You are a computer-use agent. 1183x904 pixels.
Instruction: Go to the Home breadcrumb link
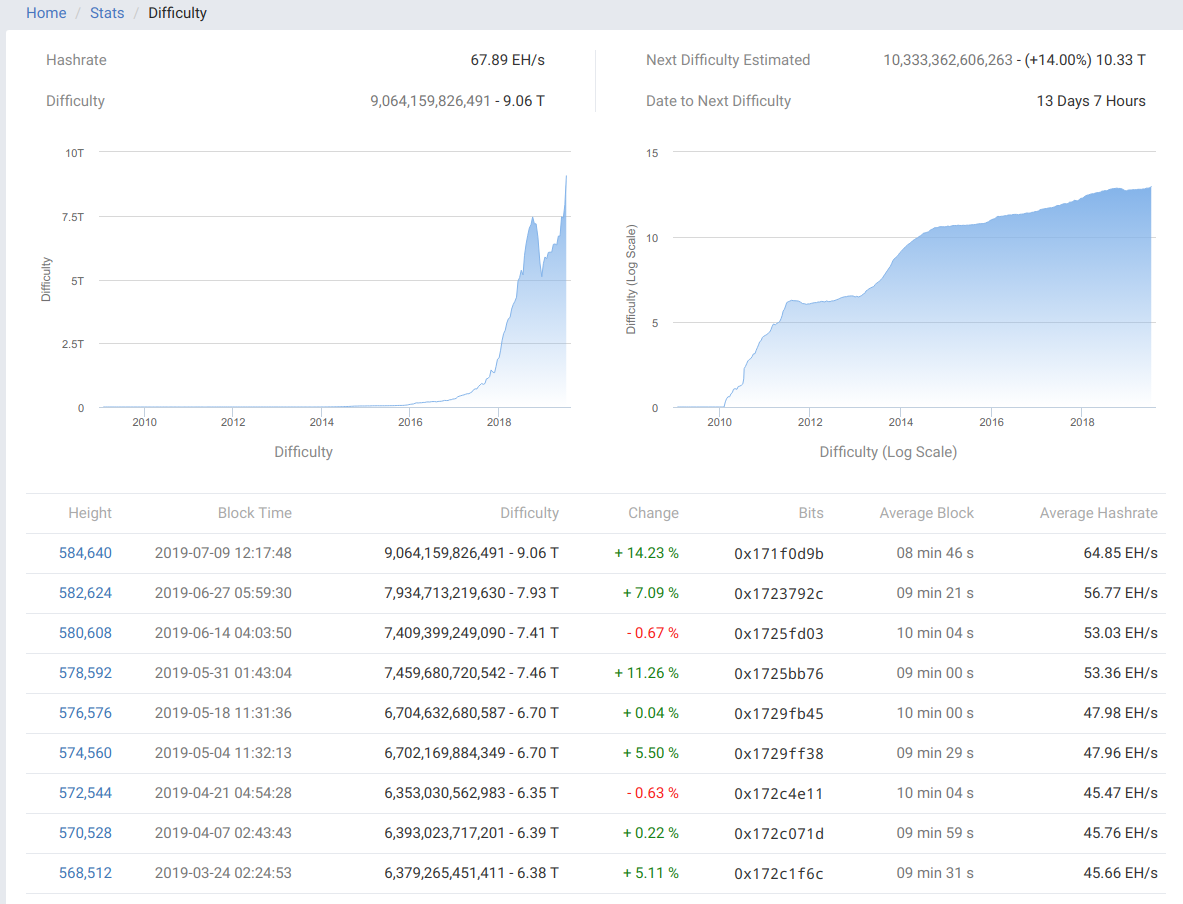point(46,13)
